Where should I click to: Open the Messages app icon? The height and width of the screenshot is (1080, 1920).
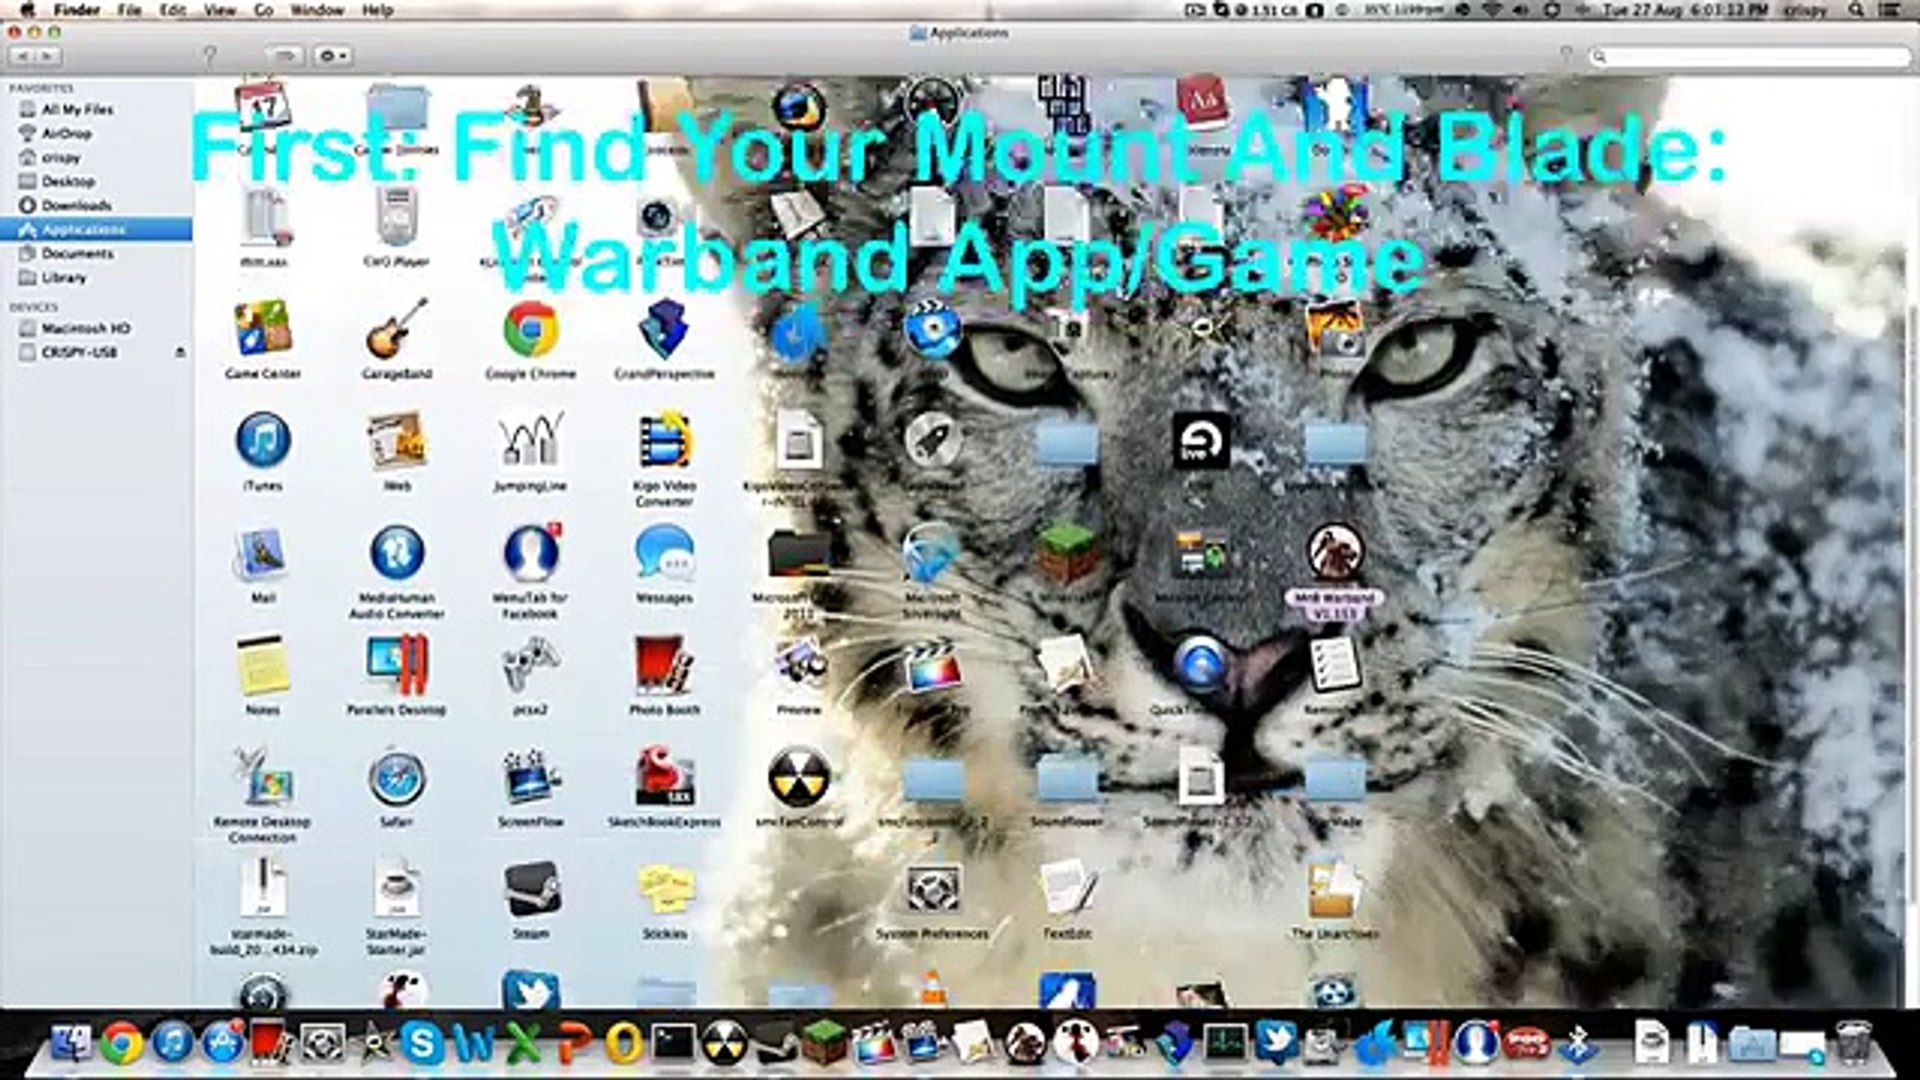coord(664,553)
